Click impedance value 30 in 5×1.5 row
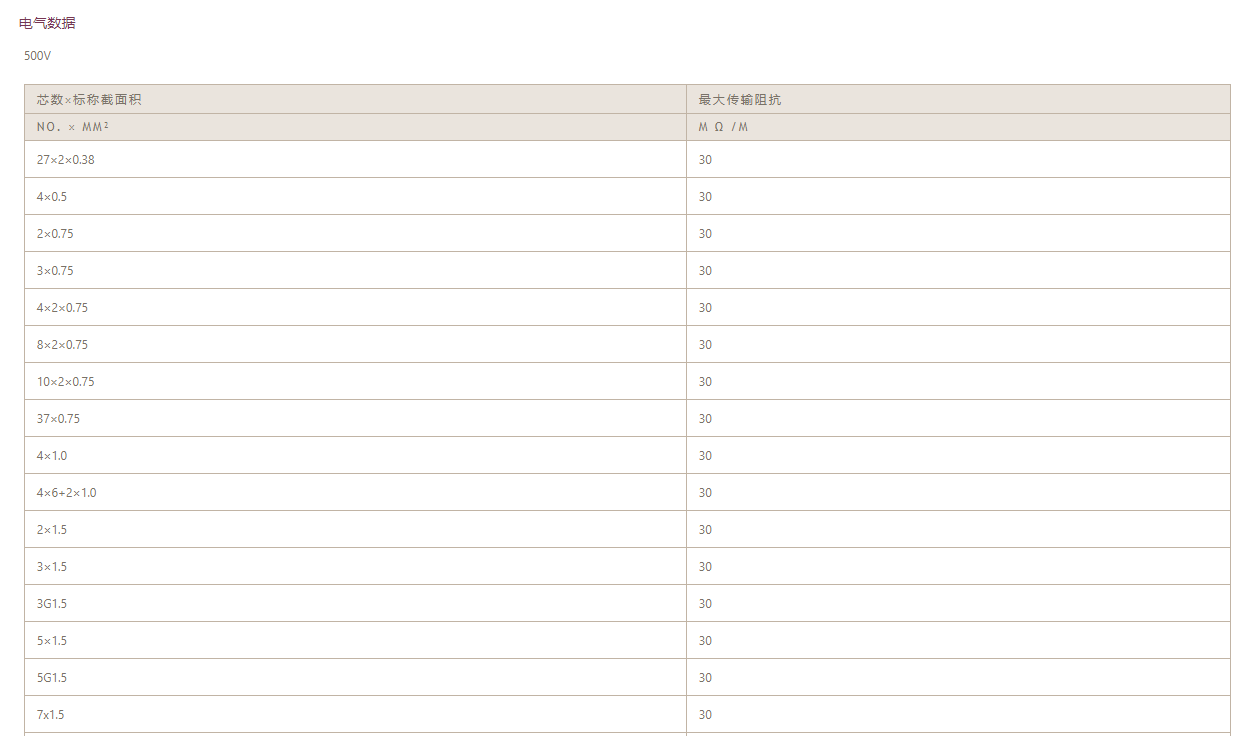This screenshot has width=1238, height=736. click(705, 641)
